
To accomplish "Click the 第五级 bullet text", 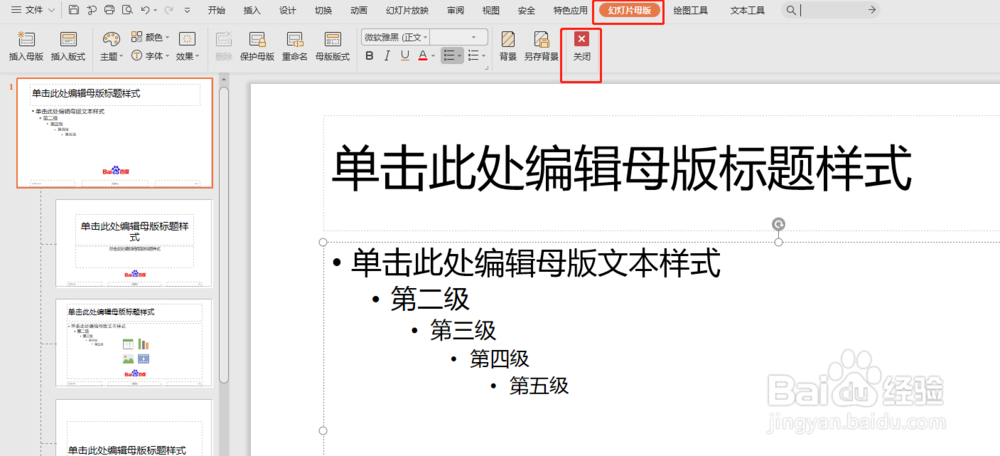I will [539, 386].
